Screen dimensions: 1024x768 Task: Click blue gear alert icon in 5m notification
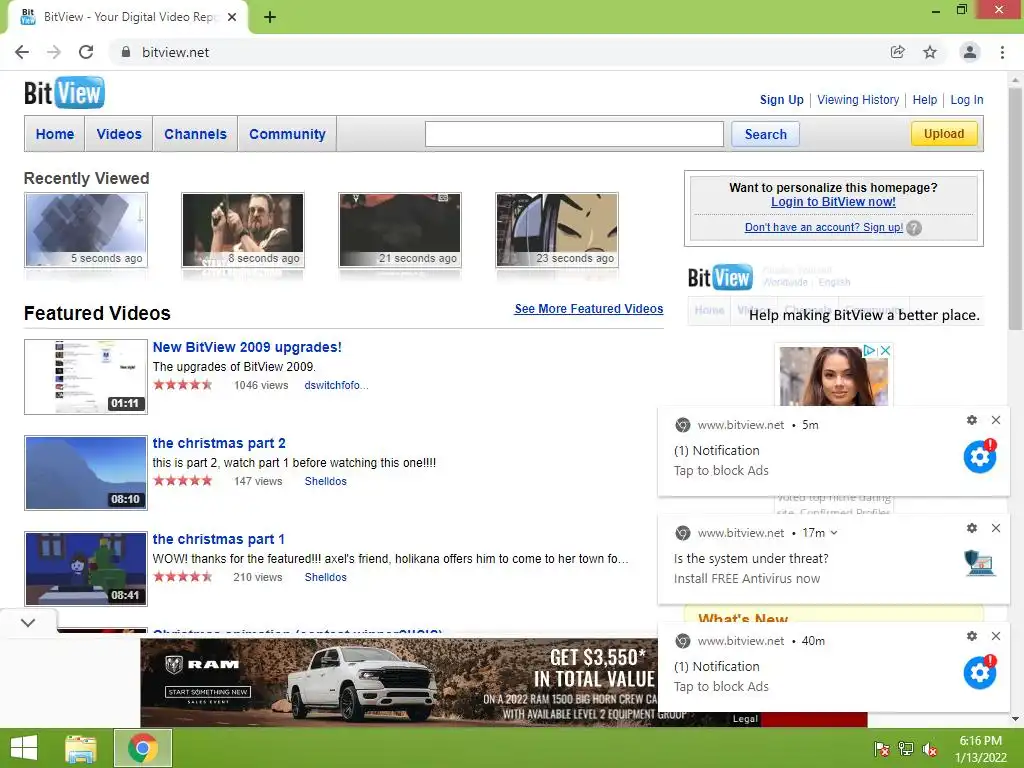click(980, 456)
